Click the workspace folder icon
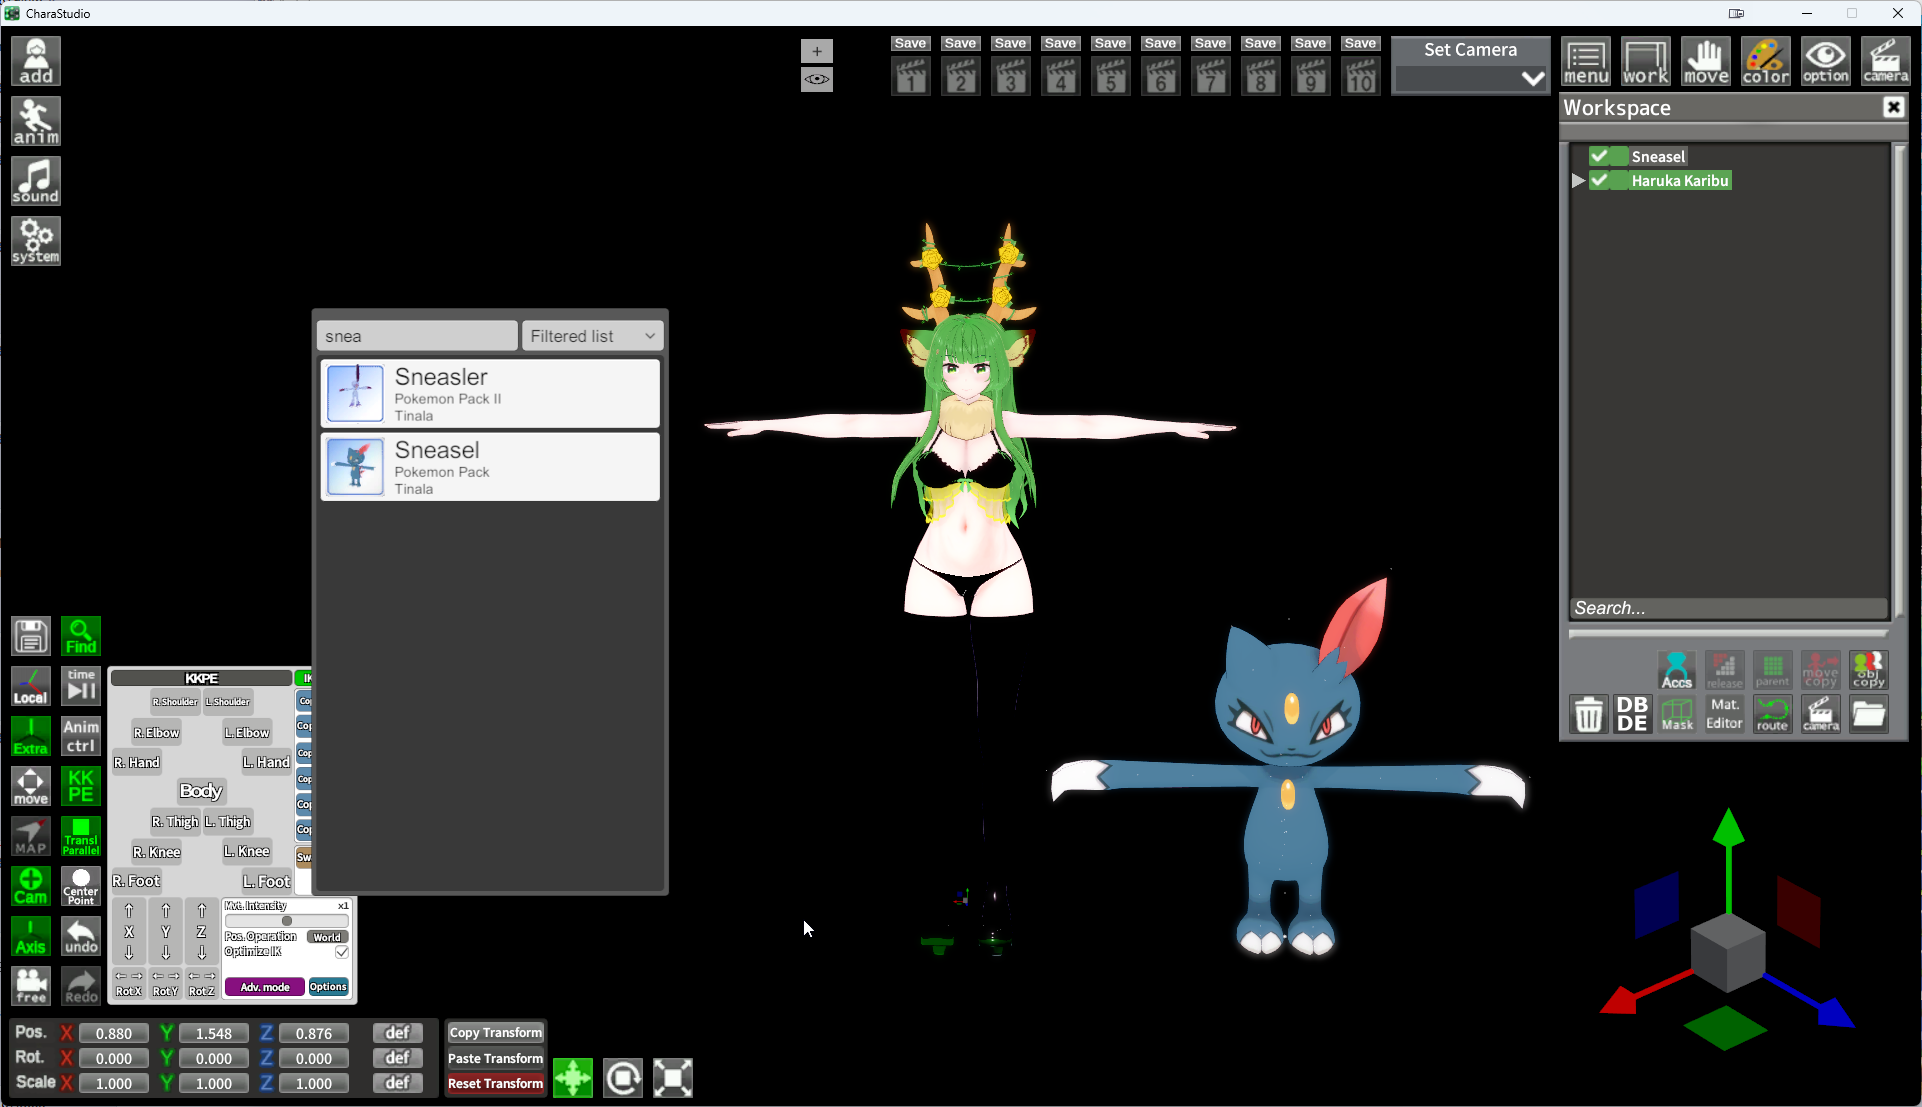The height and width of the screenshot is (1107, 1922). [x=1868, y=715]
